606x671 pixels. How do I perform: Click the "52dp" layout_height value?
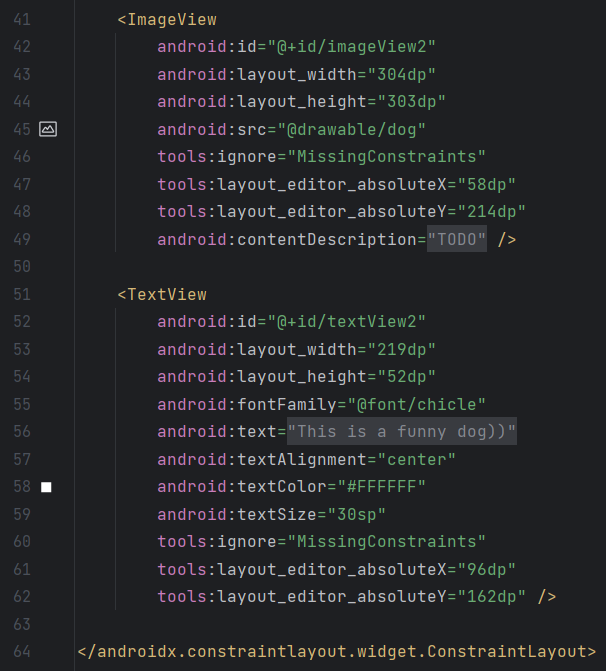pos(407,377)
